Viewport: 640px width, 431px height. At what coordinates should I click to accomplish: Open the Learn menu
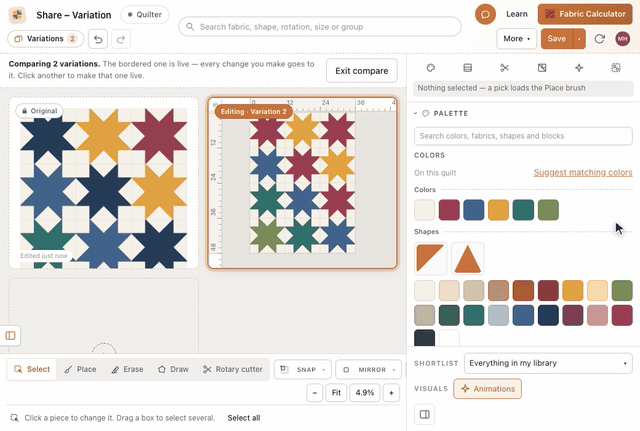click(517, 14)
